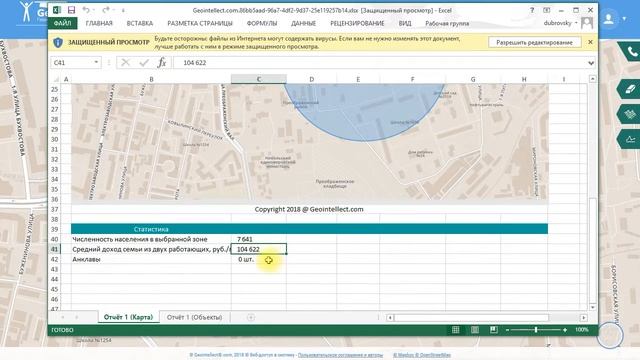Click the Insert Function fx icon

pyautogui.click(x=162, y=62)
